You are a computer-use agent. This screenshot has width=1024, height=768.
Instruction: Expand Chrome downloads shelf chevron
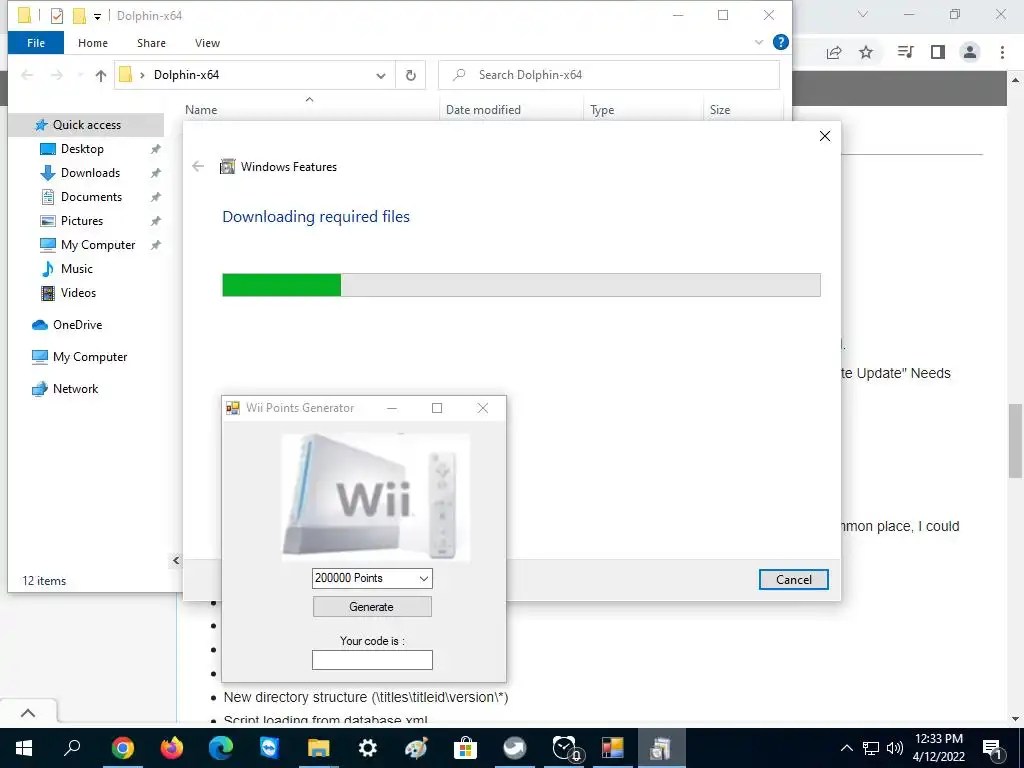(28, 713)
